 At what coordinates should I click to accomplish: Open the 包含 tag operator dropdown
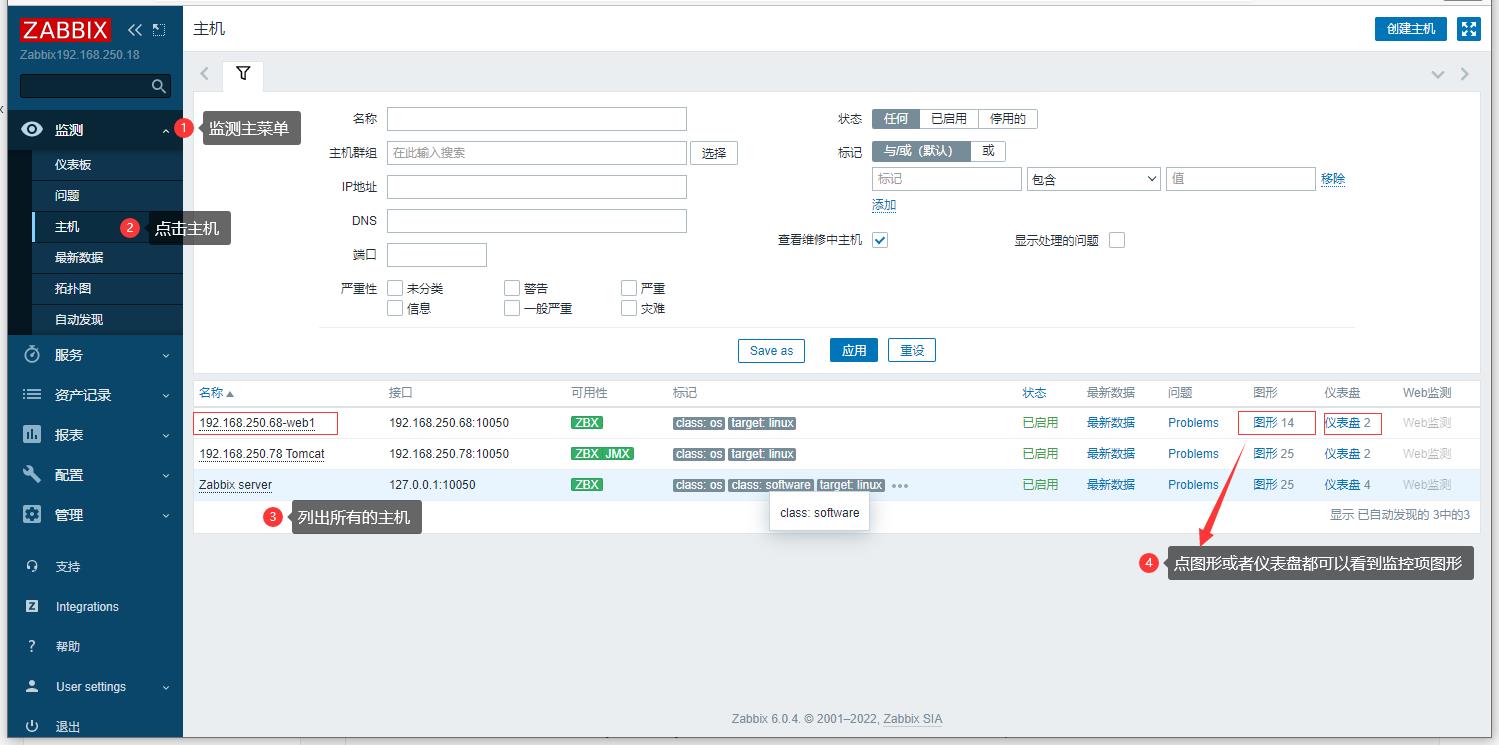[1093, 179]
